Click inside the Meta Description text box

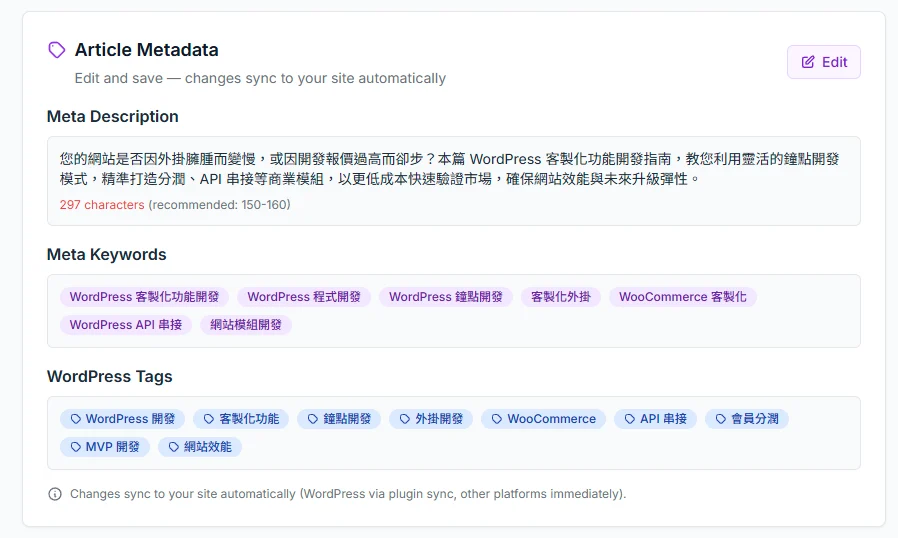point(454,181)
